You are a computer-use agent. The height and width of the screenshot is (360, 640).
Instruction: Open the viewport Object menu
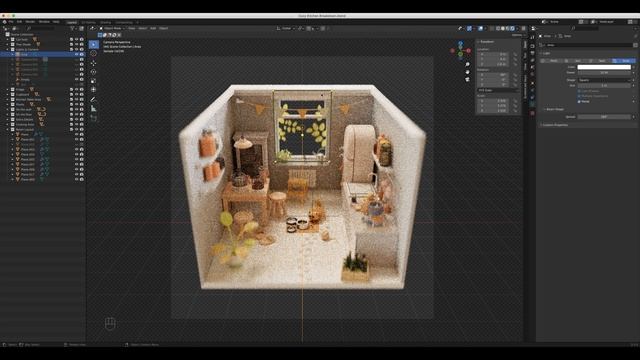164,29
